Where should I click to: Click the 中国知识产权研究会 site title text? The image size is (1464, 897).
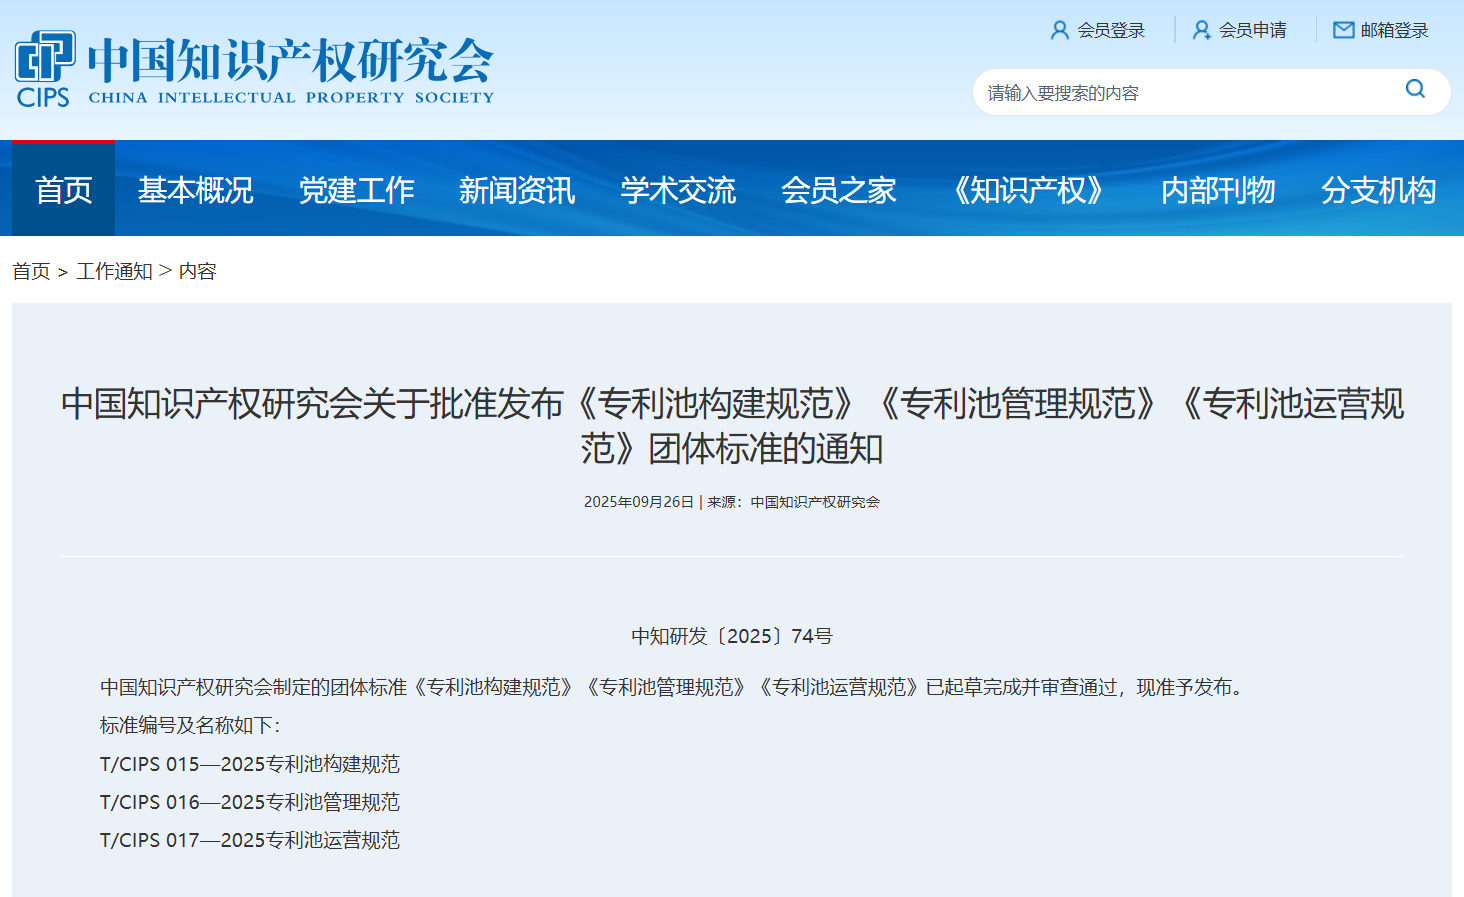click(x=290, y=60)
